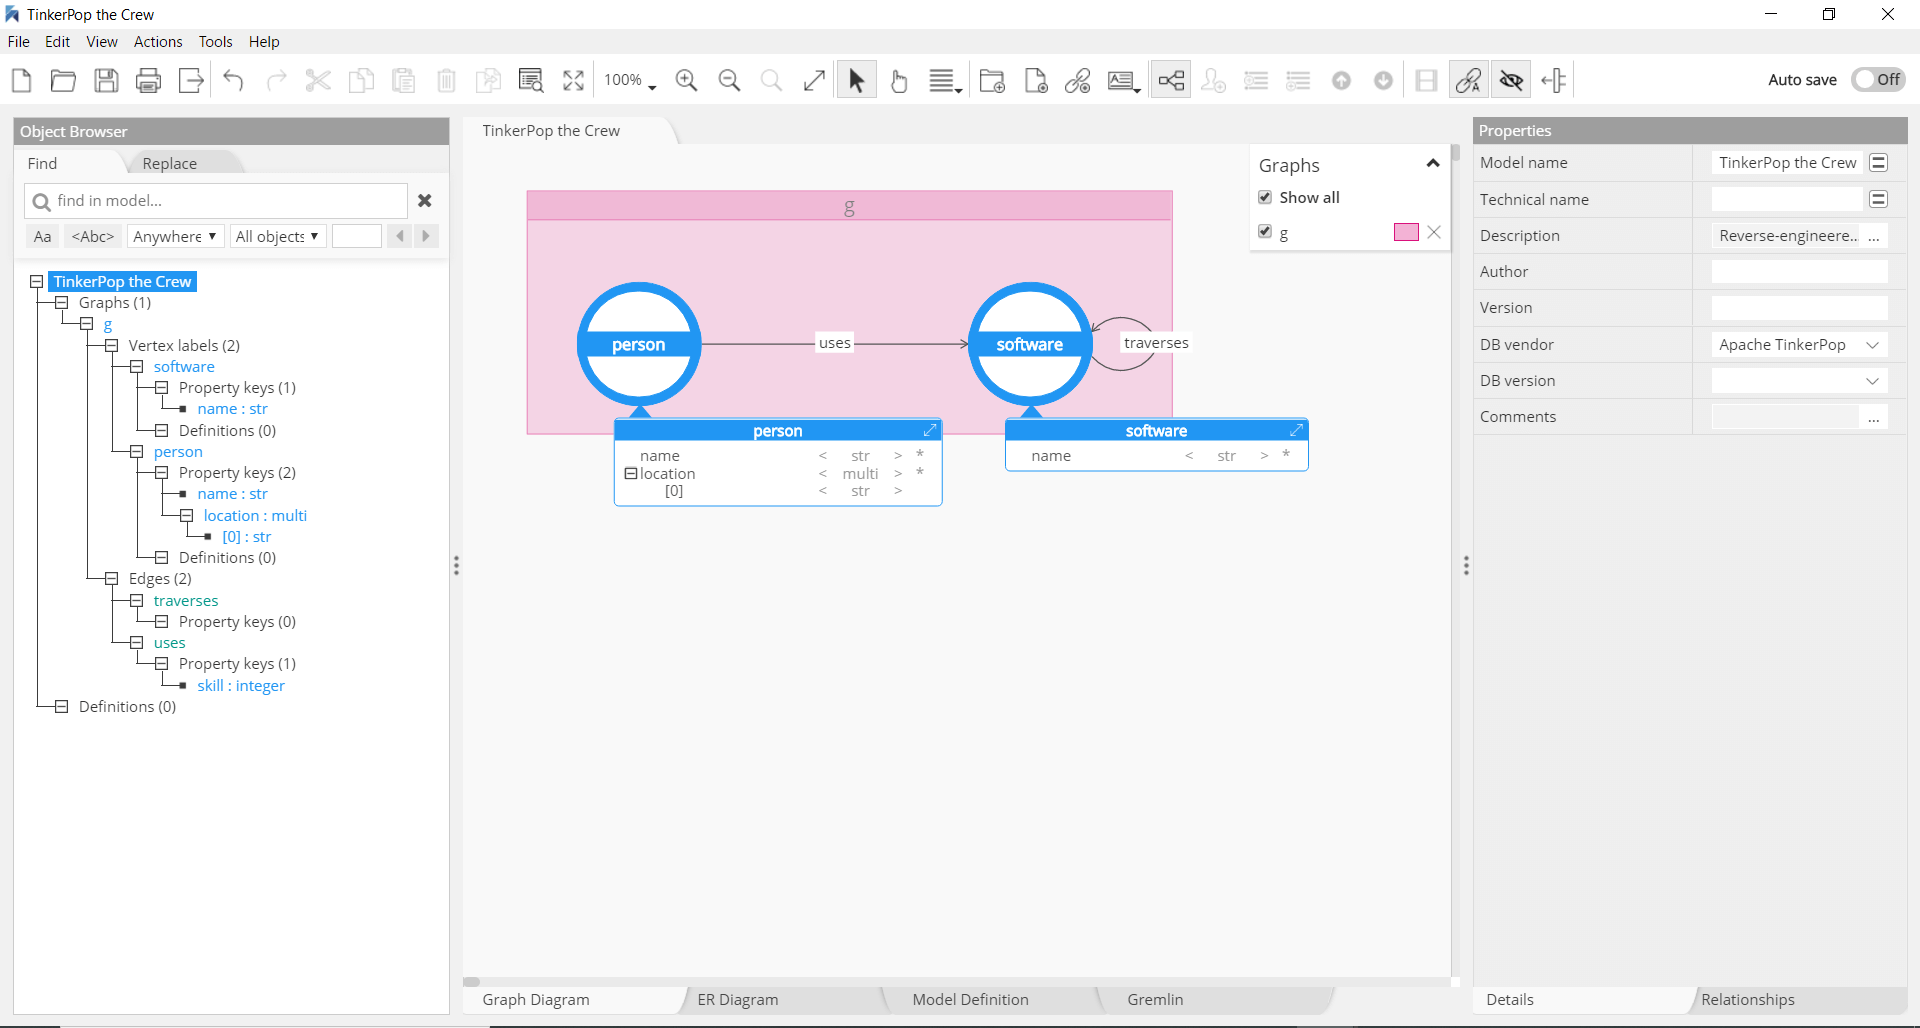Click the fit-to-screen arrows icon
The width and height of the screenshot is (1920, 1028).
pyautogui.click(x=573, y=80)
